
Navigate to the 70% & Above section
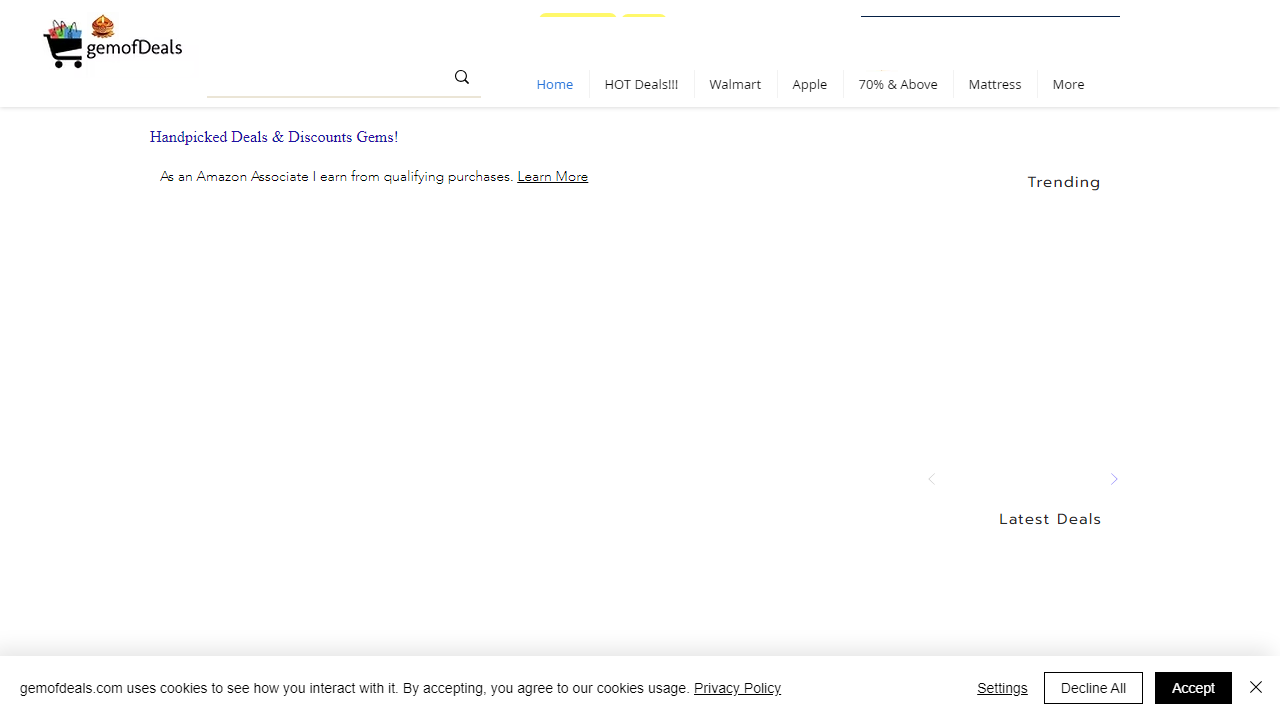pyautogui.click(x=897, y=84)
